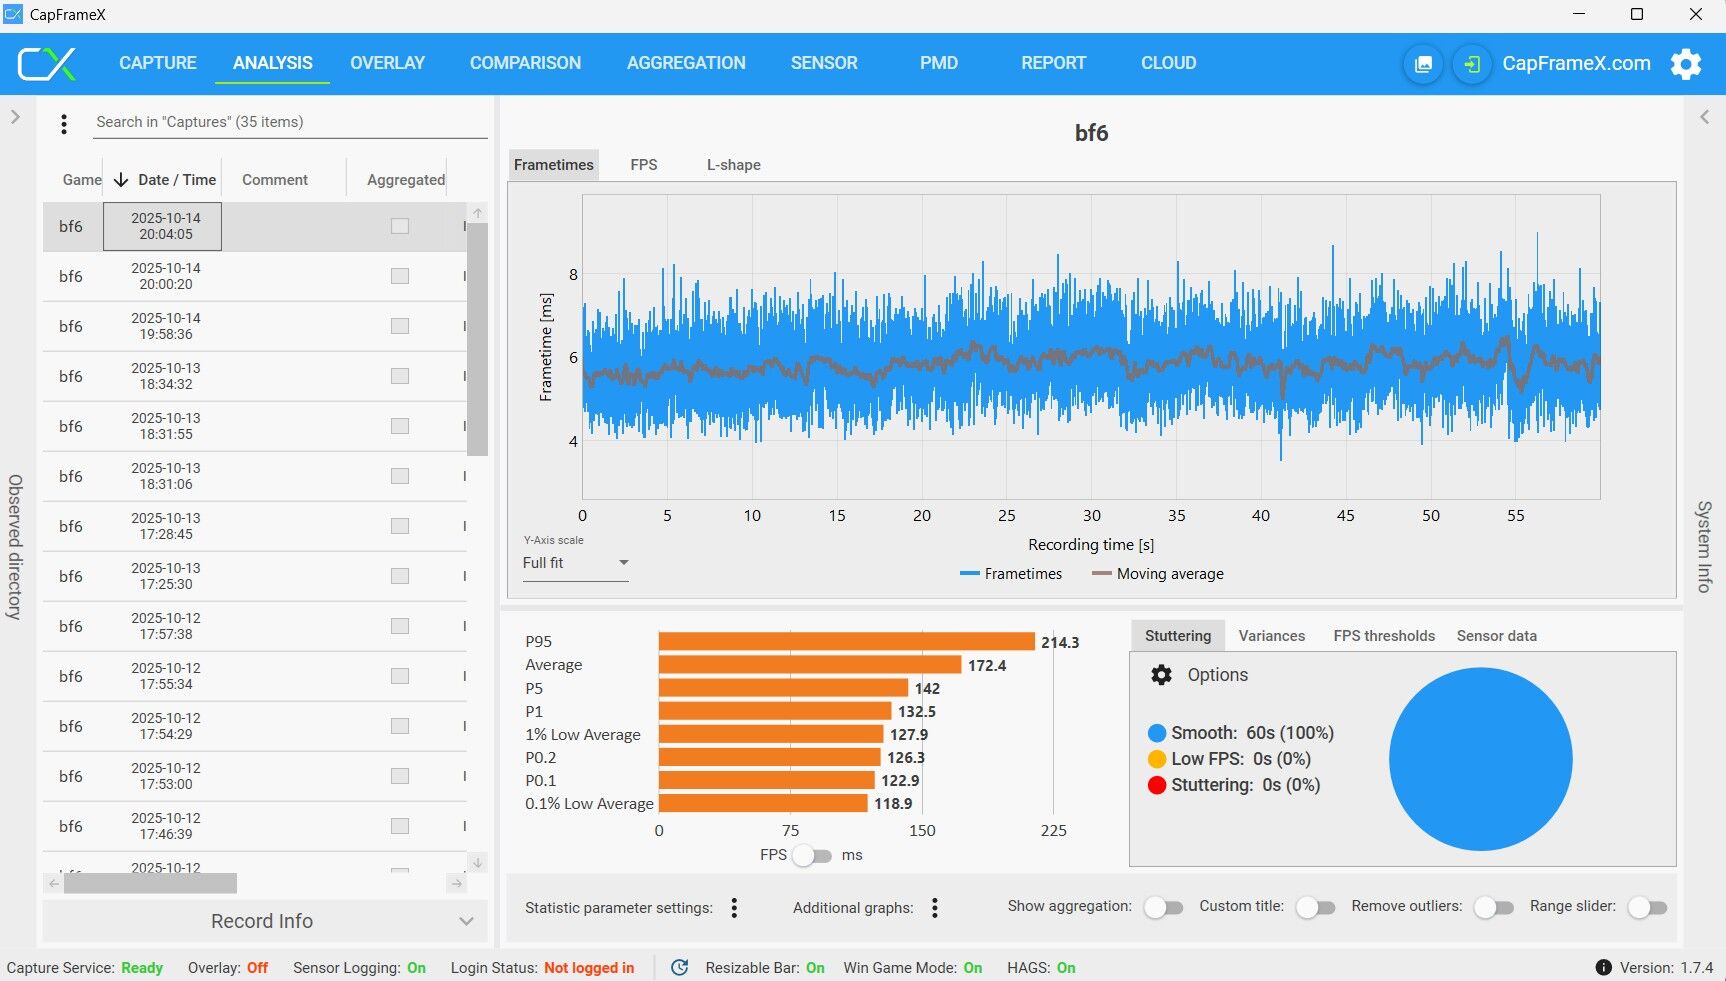Click the red Stuttering legend swatch

1157,785
